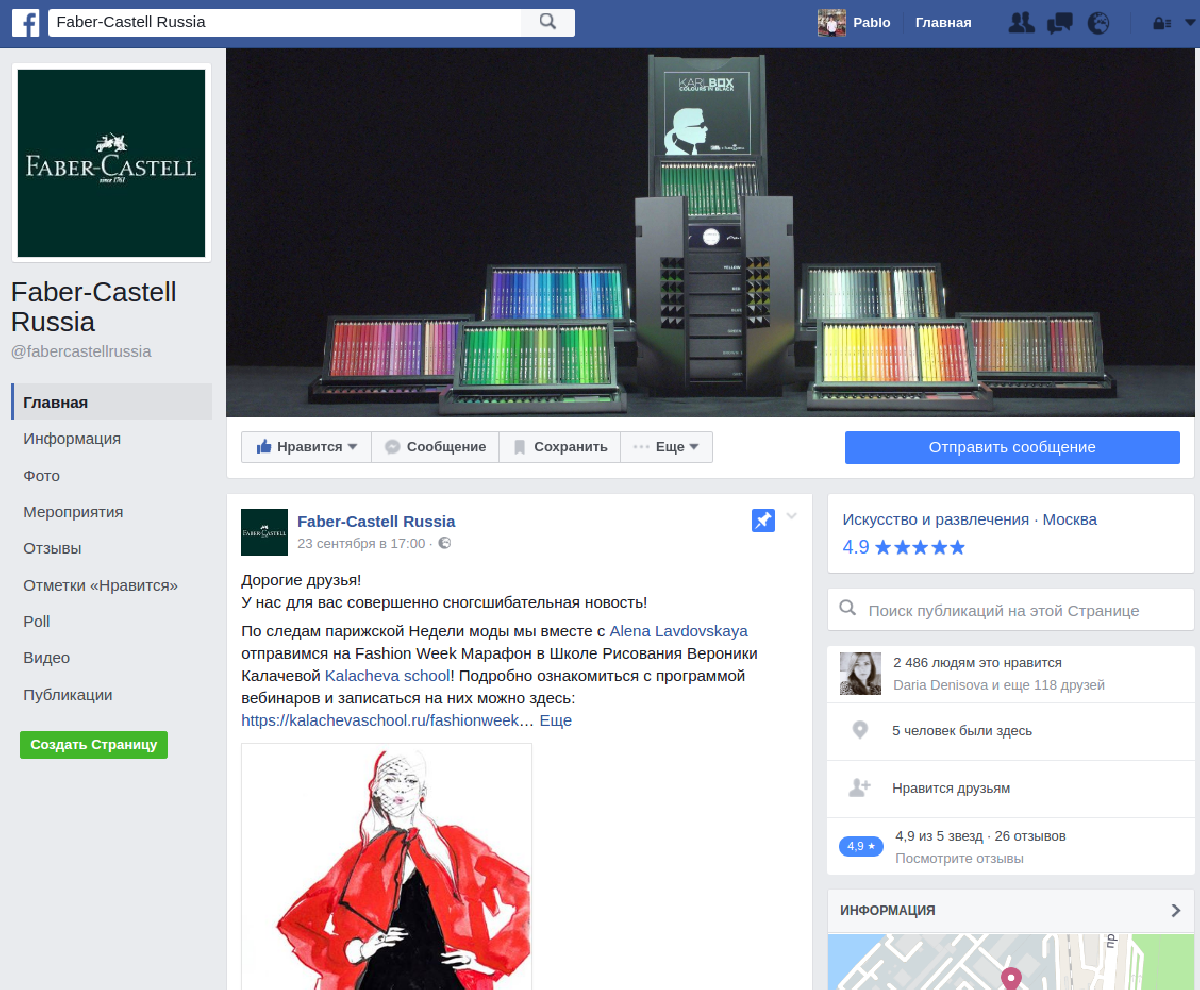Focus the Facebook search field
The image size is (1200, 990).
coord(285,22)
